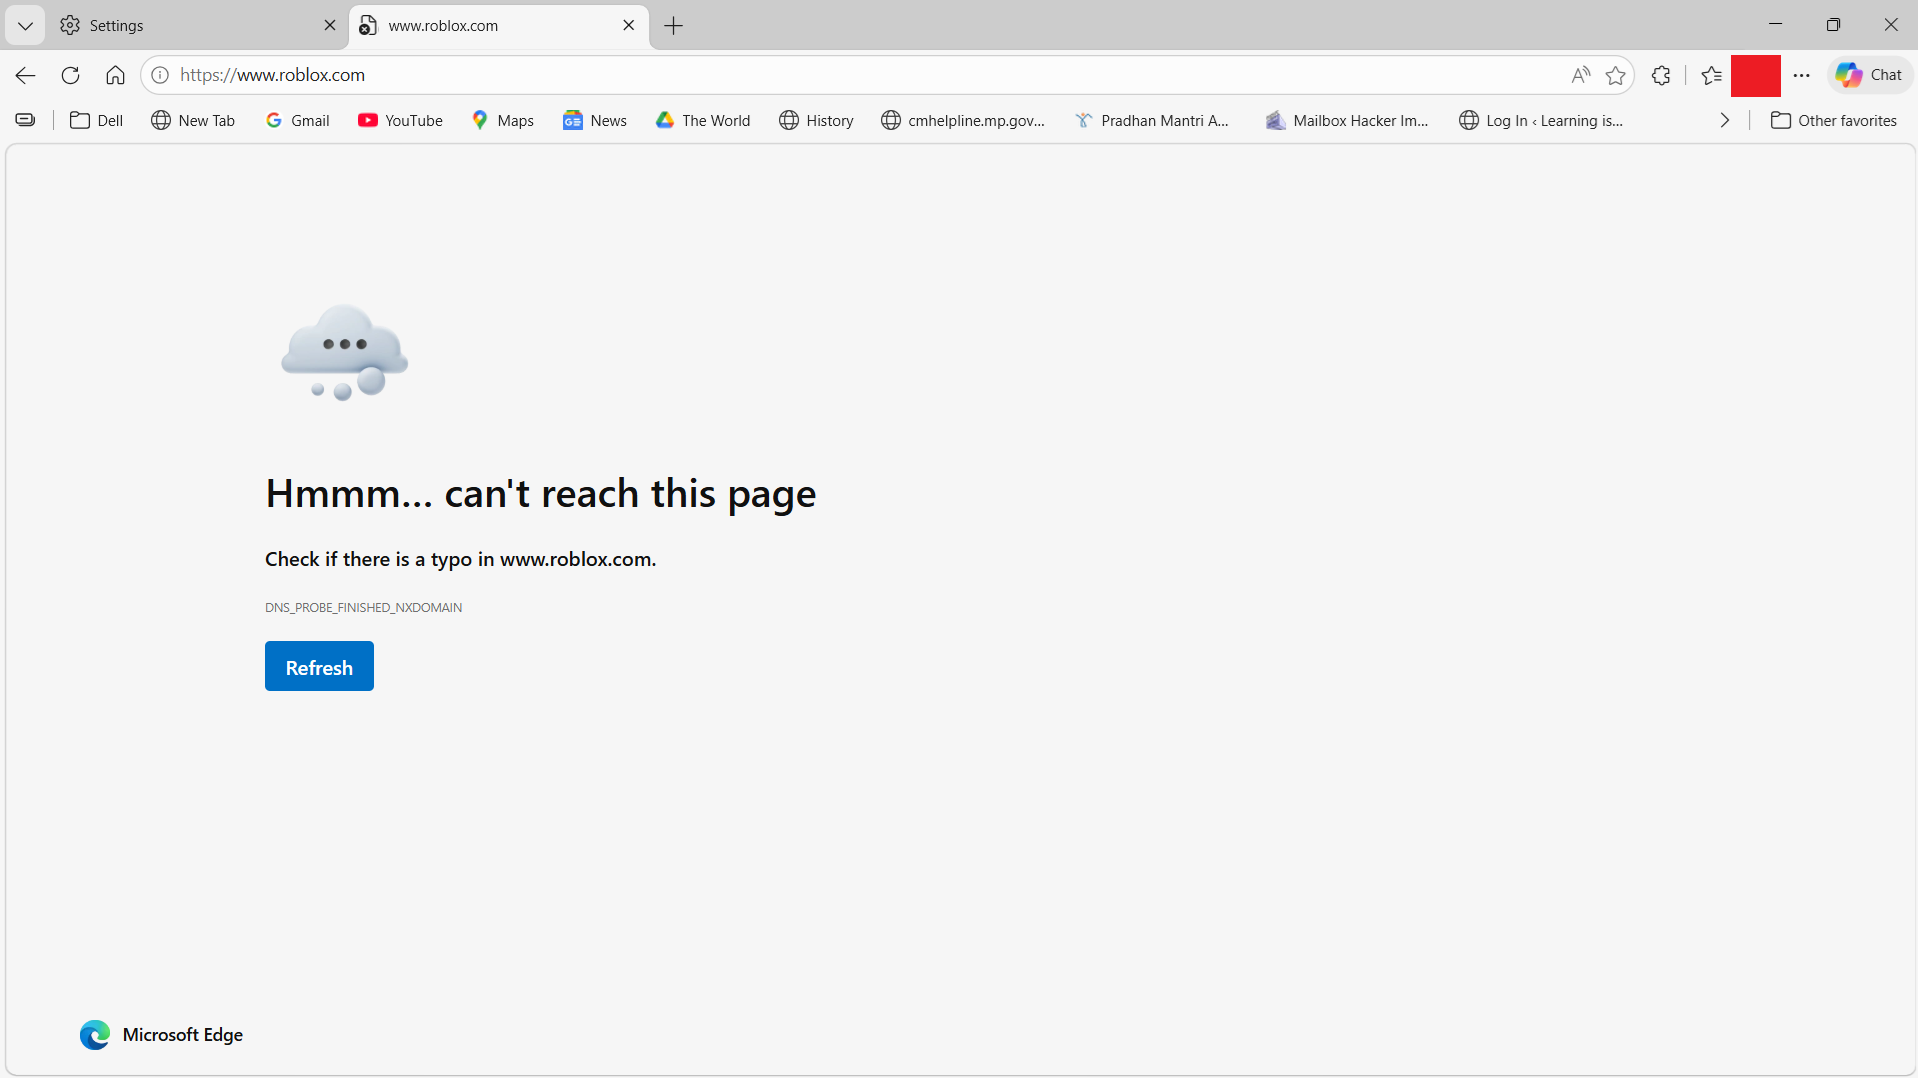Click the leftmost favorites bar icon

pyautogui.click(x=25, y=120)
